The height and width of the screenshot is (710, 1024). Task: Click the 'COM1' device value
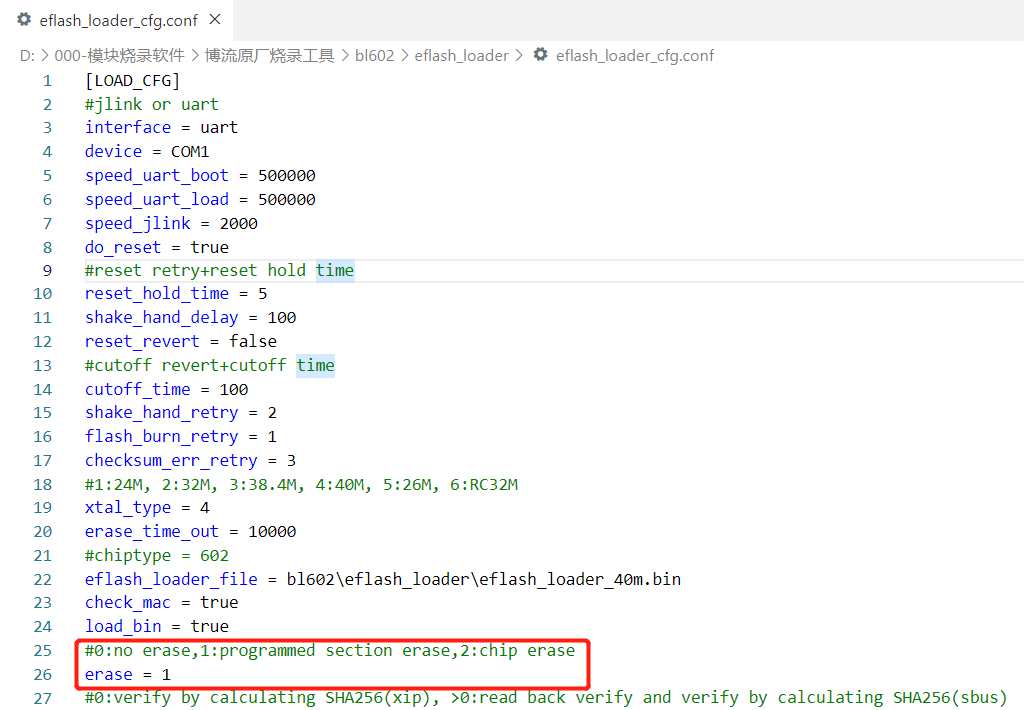click(x=190, y=152)
